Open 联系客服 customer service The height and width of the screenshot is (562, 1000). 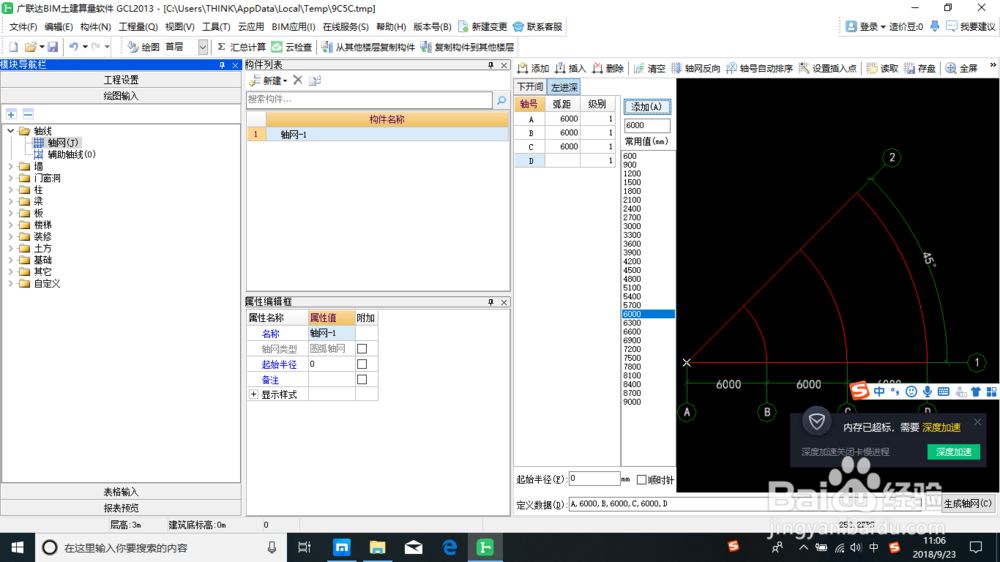coord(538,27)
